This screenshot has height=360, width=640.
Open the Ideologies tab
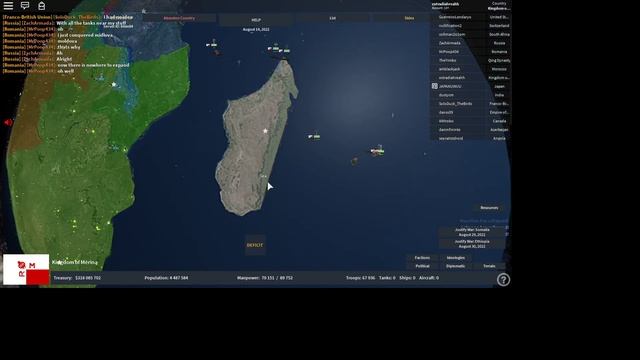[x=456, y=258]
